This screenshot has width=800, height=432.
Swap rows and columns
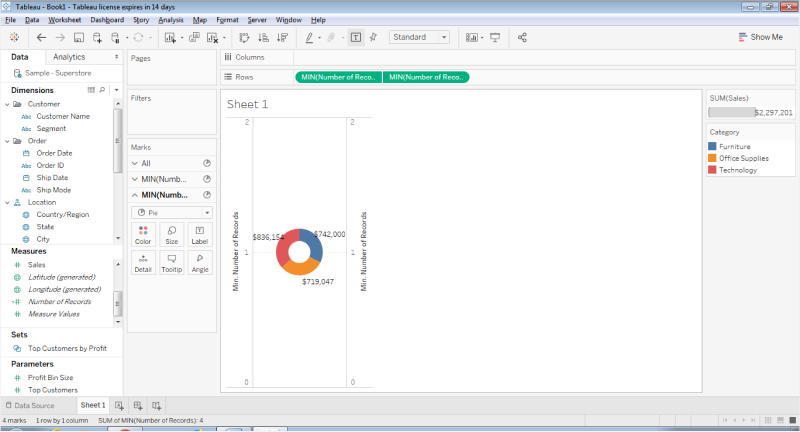[x=244, y=37]
